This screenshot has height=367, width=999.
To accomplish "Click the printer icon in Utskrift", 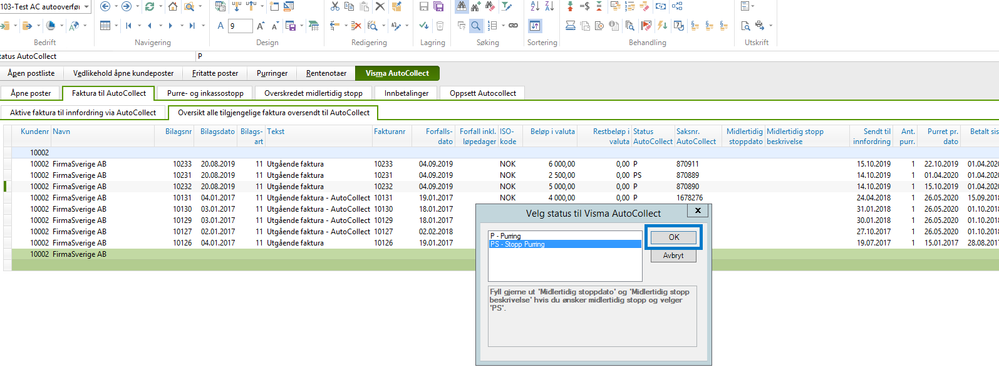I will 760,25.
